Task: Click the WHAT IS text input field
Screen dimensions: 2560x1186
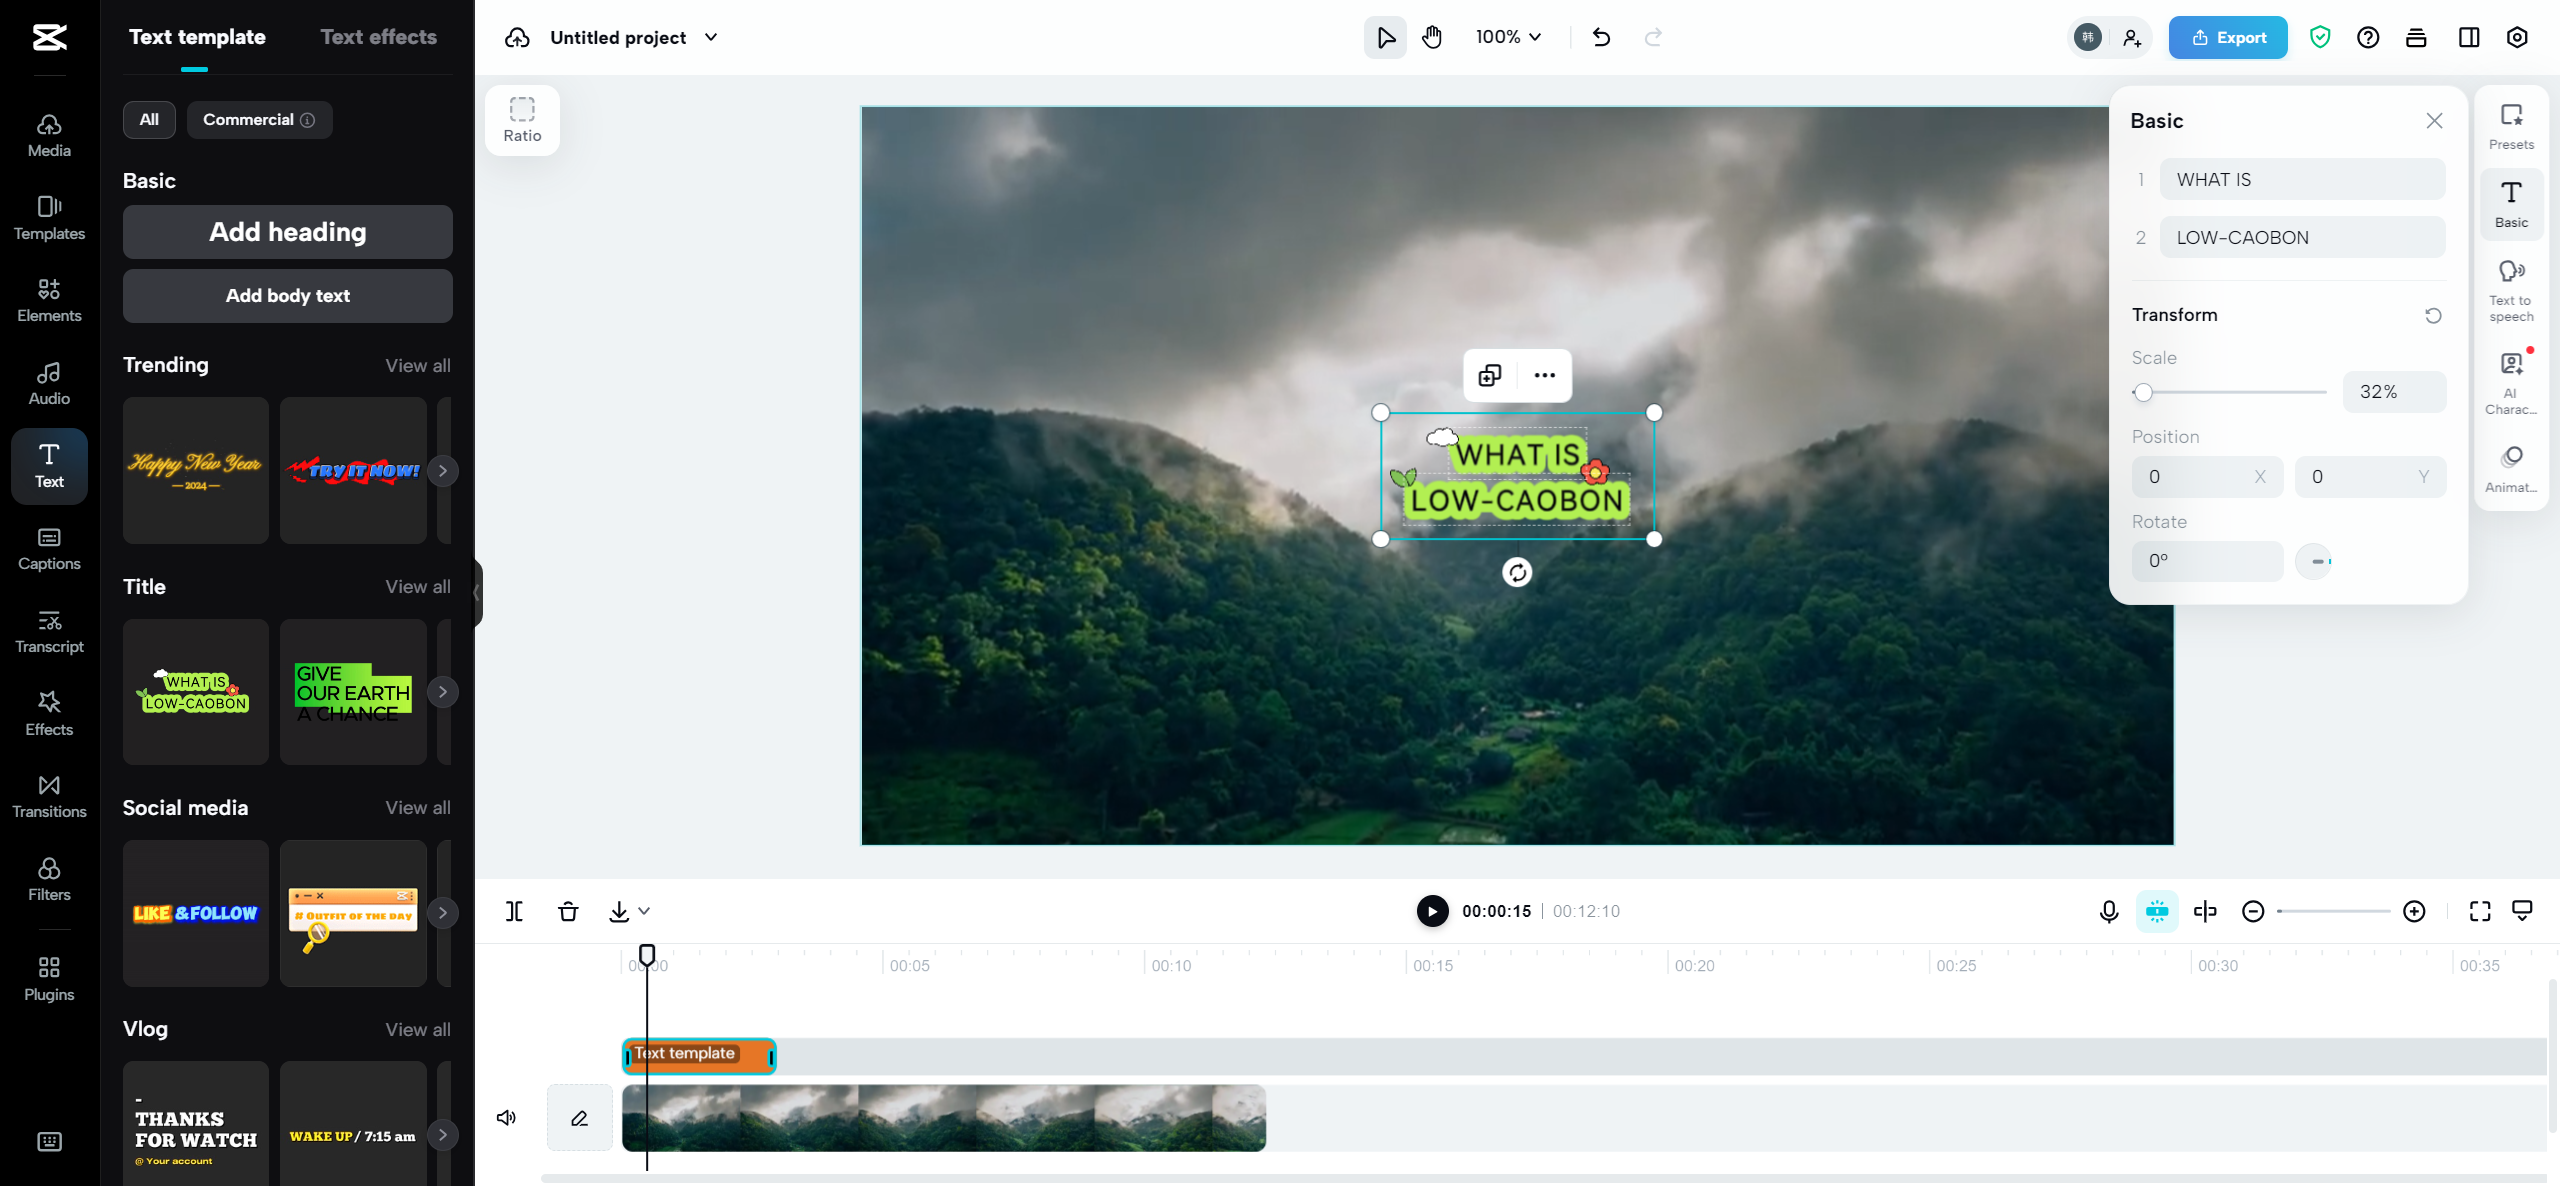Action: tap(2297, 178)
